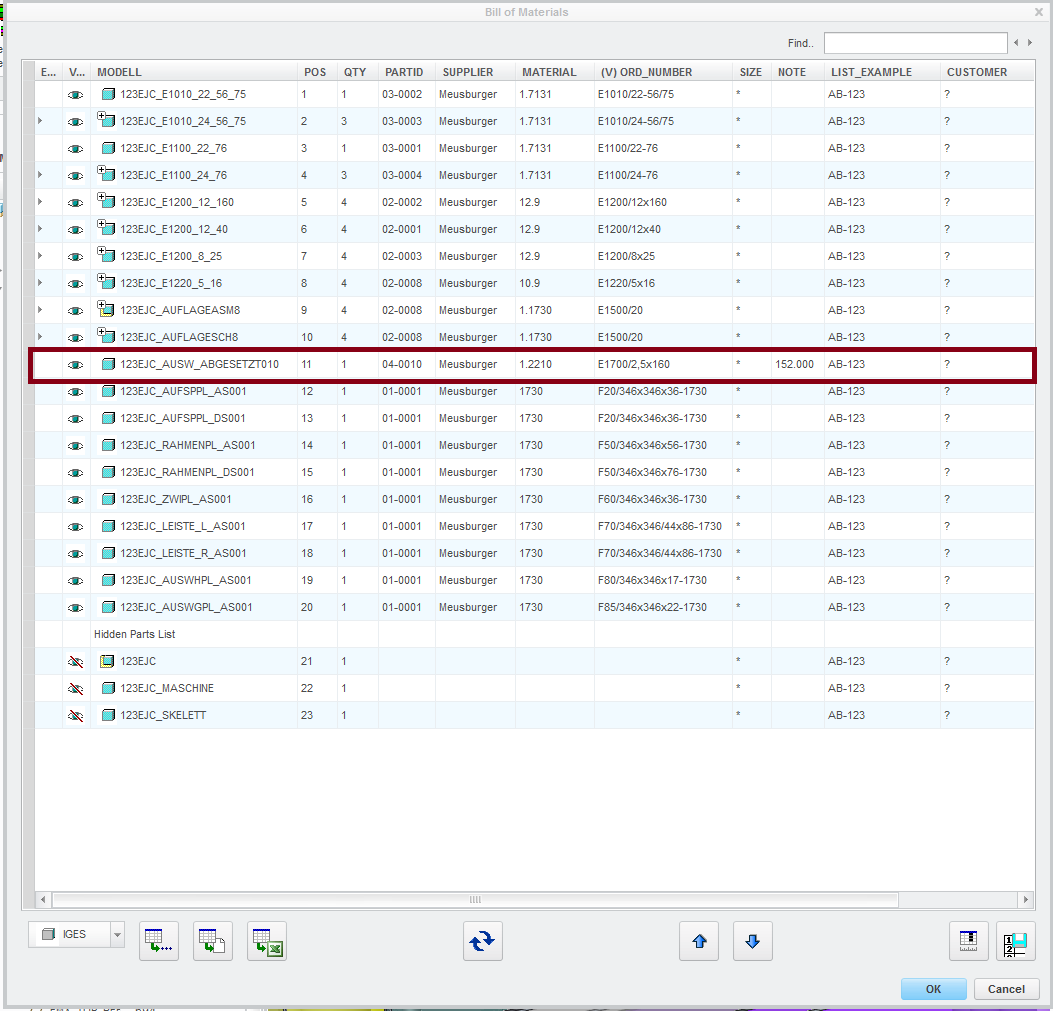Move selected row up with blue arrow
This screenshot has width=1053, height=1011.
point(699,940)
